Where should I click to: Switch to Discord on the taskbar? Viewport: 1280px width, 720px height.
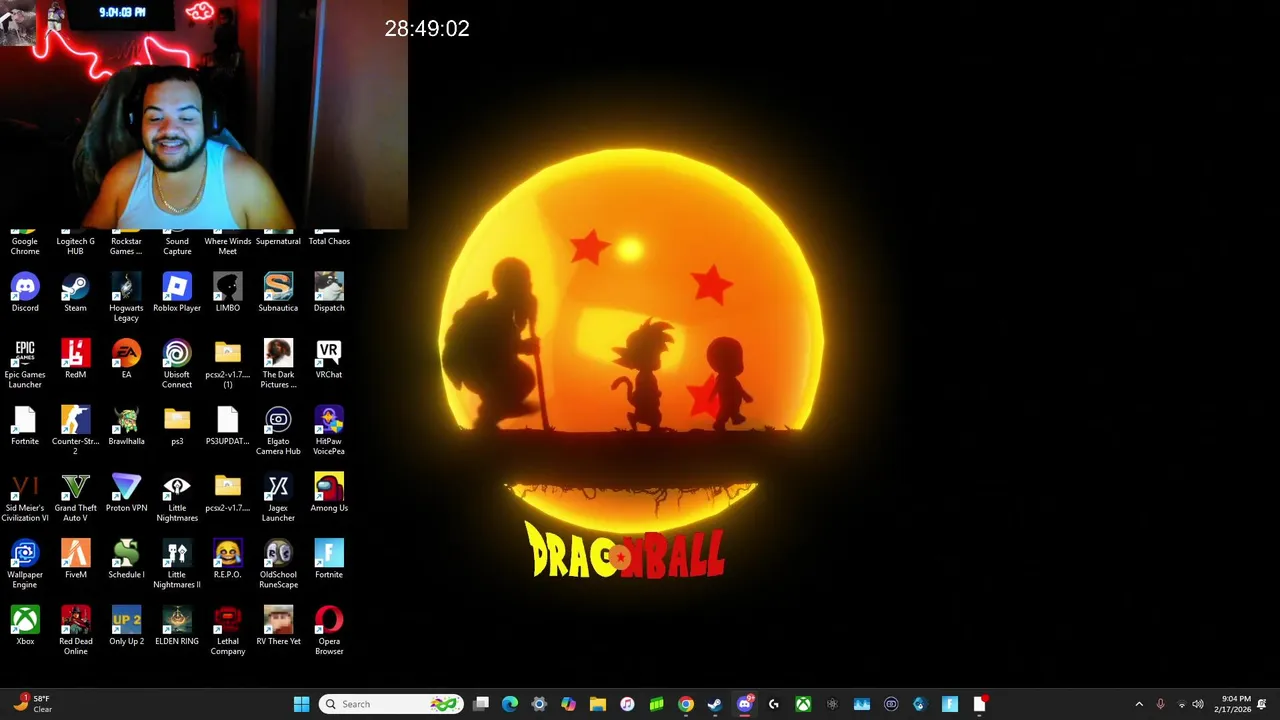click(x=744, y=704)
